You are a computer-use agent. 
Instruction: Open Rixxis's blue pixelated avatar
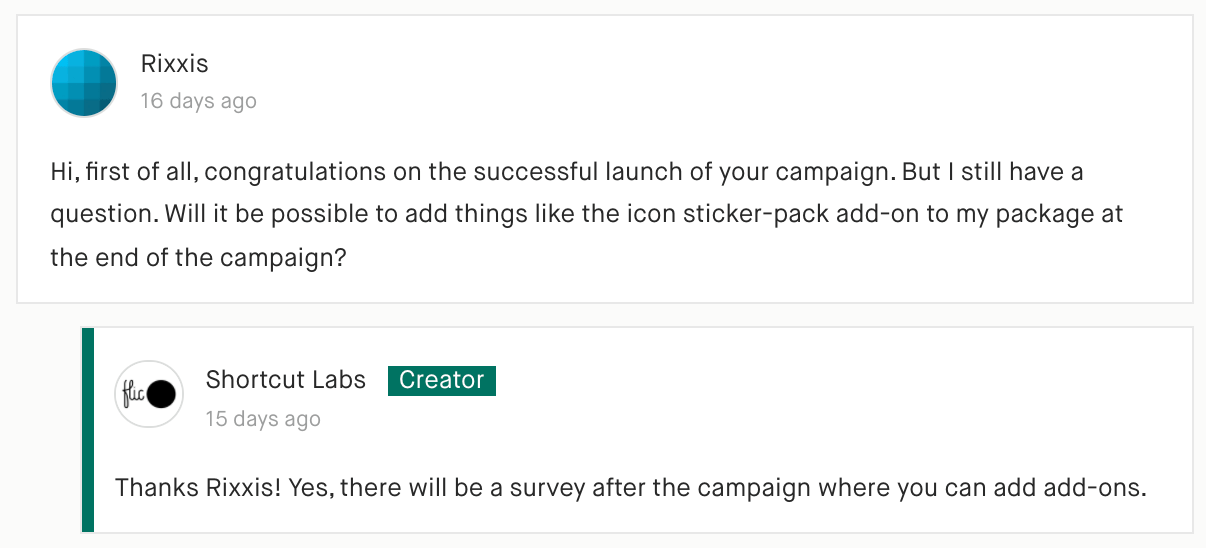[x=85, y=83]
